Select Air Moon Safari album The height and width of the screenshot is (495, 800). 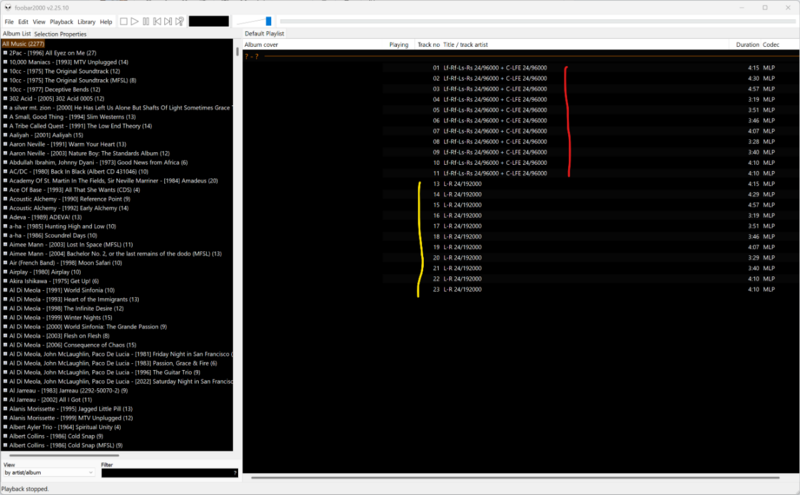click(x=65, y=263)
